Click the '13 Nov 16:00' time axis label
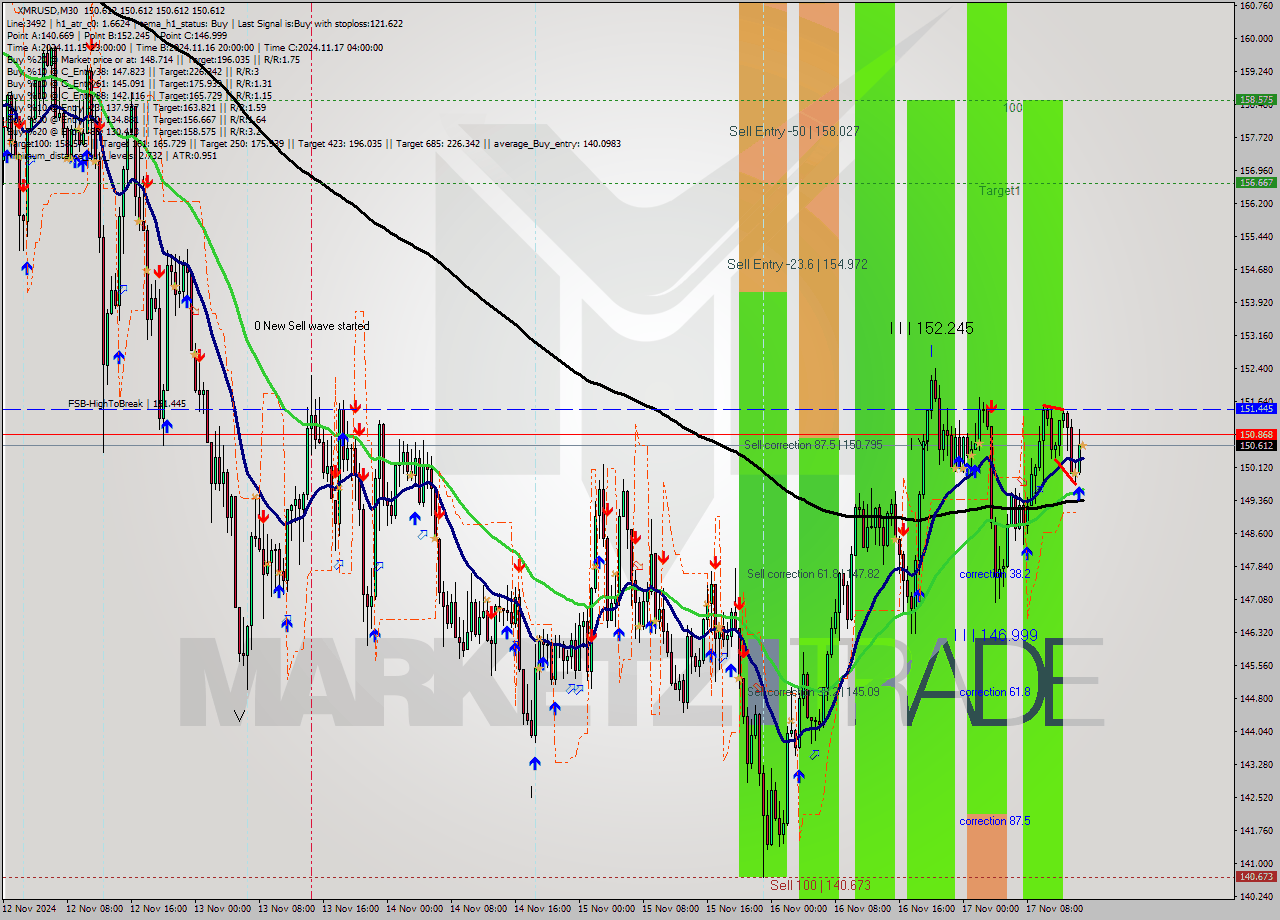The width and height of the screenshot is (1280, 920). (352, 909)
